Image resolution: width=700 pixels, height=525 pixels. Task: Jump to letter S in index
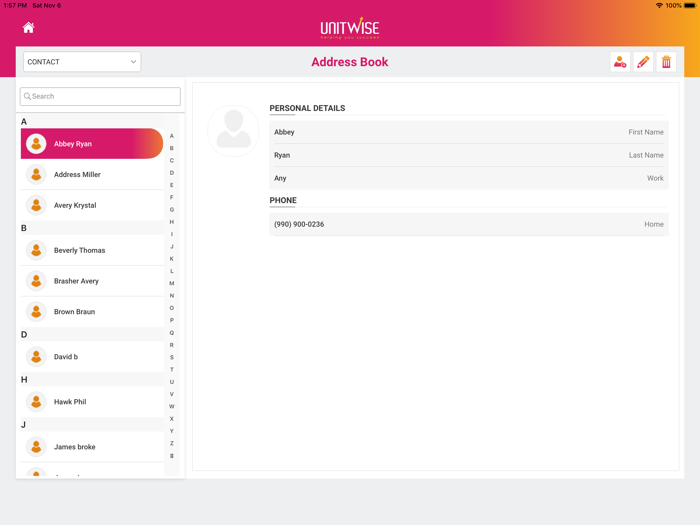tap(171, 357)
